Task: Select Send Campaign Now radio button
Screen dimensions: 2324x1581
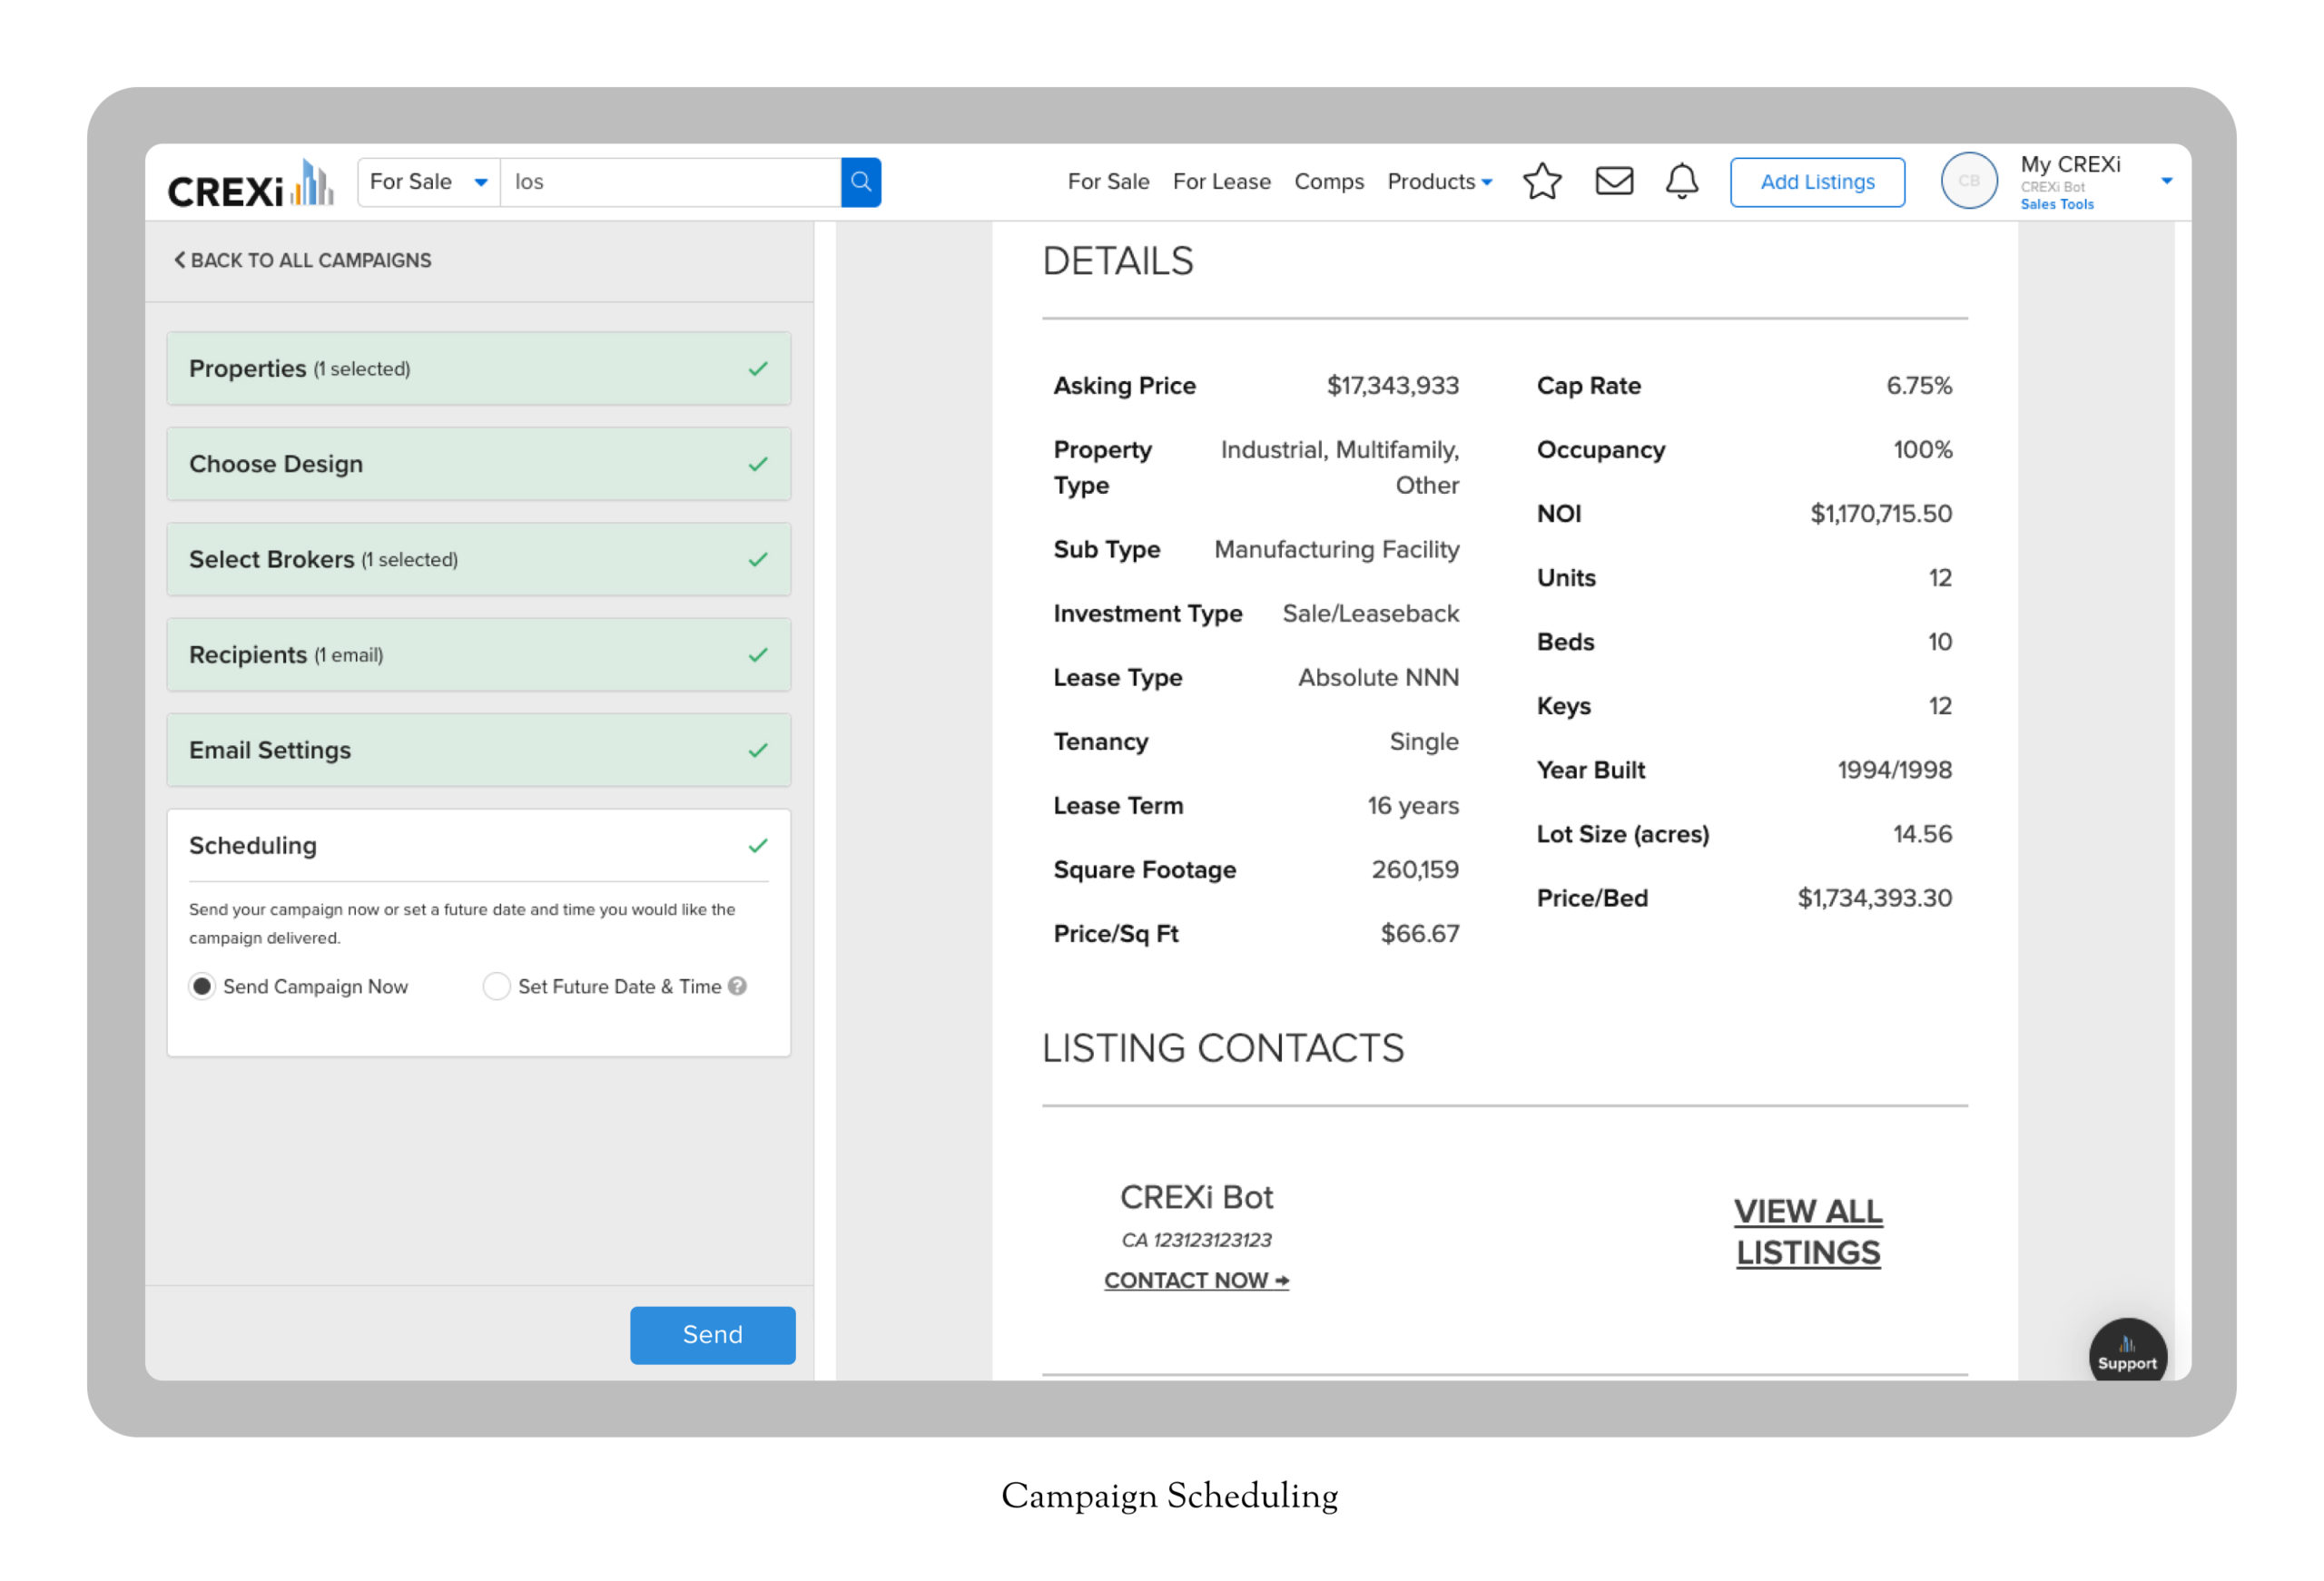Action: [202, 986]
